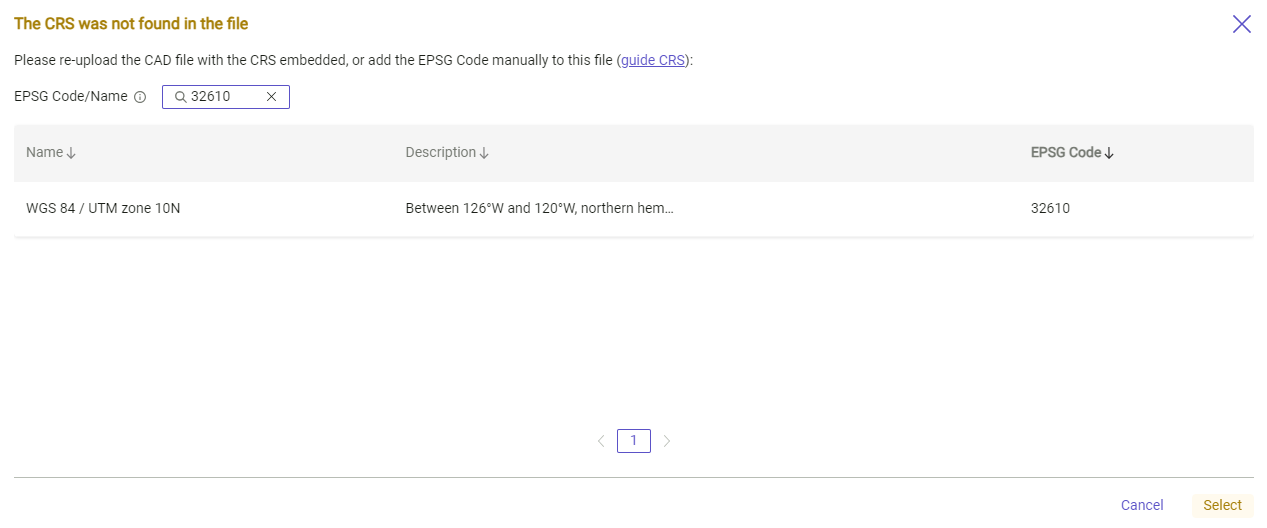The height and width of the screenshot is (528, 1267).
Task: Click sort arrow next to EPSG Code header
Action: 1109,153
